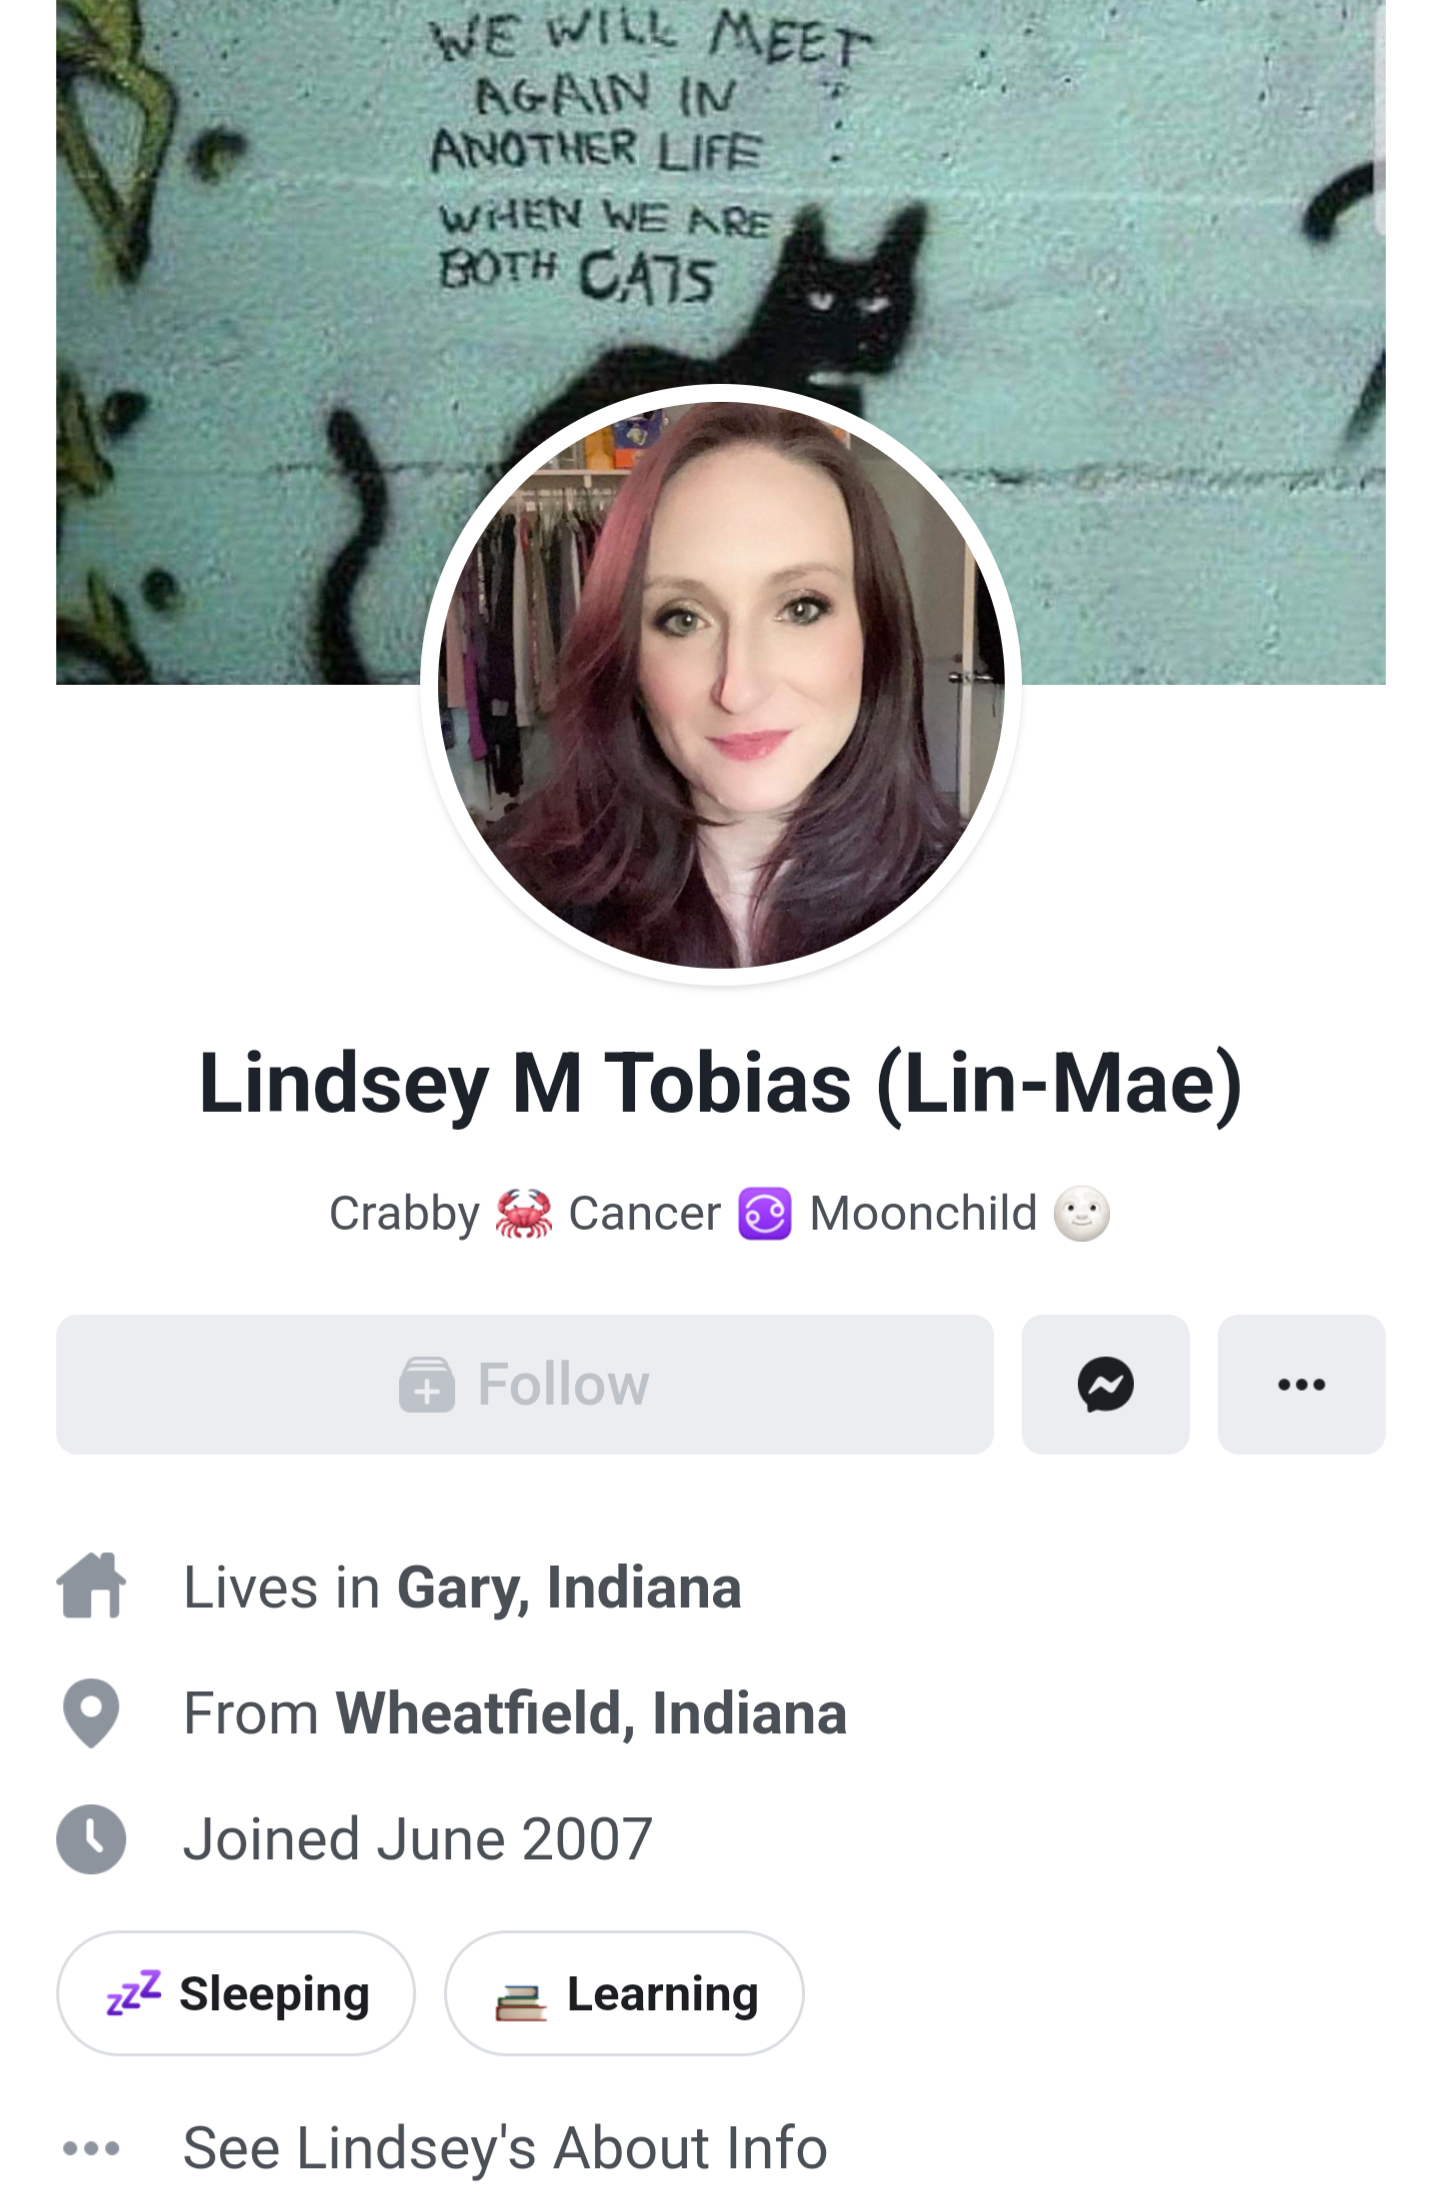Select the Sleeping hobby chip
This screenshot has height=2199, width=1440.
(x=236, y=1993)
